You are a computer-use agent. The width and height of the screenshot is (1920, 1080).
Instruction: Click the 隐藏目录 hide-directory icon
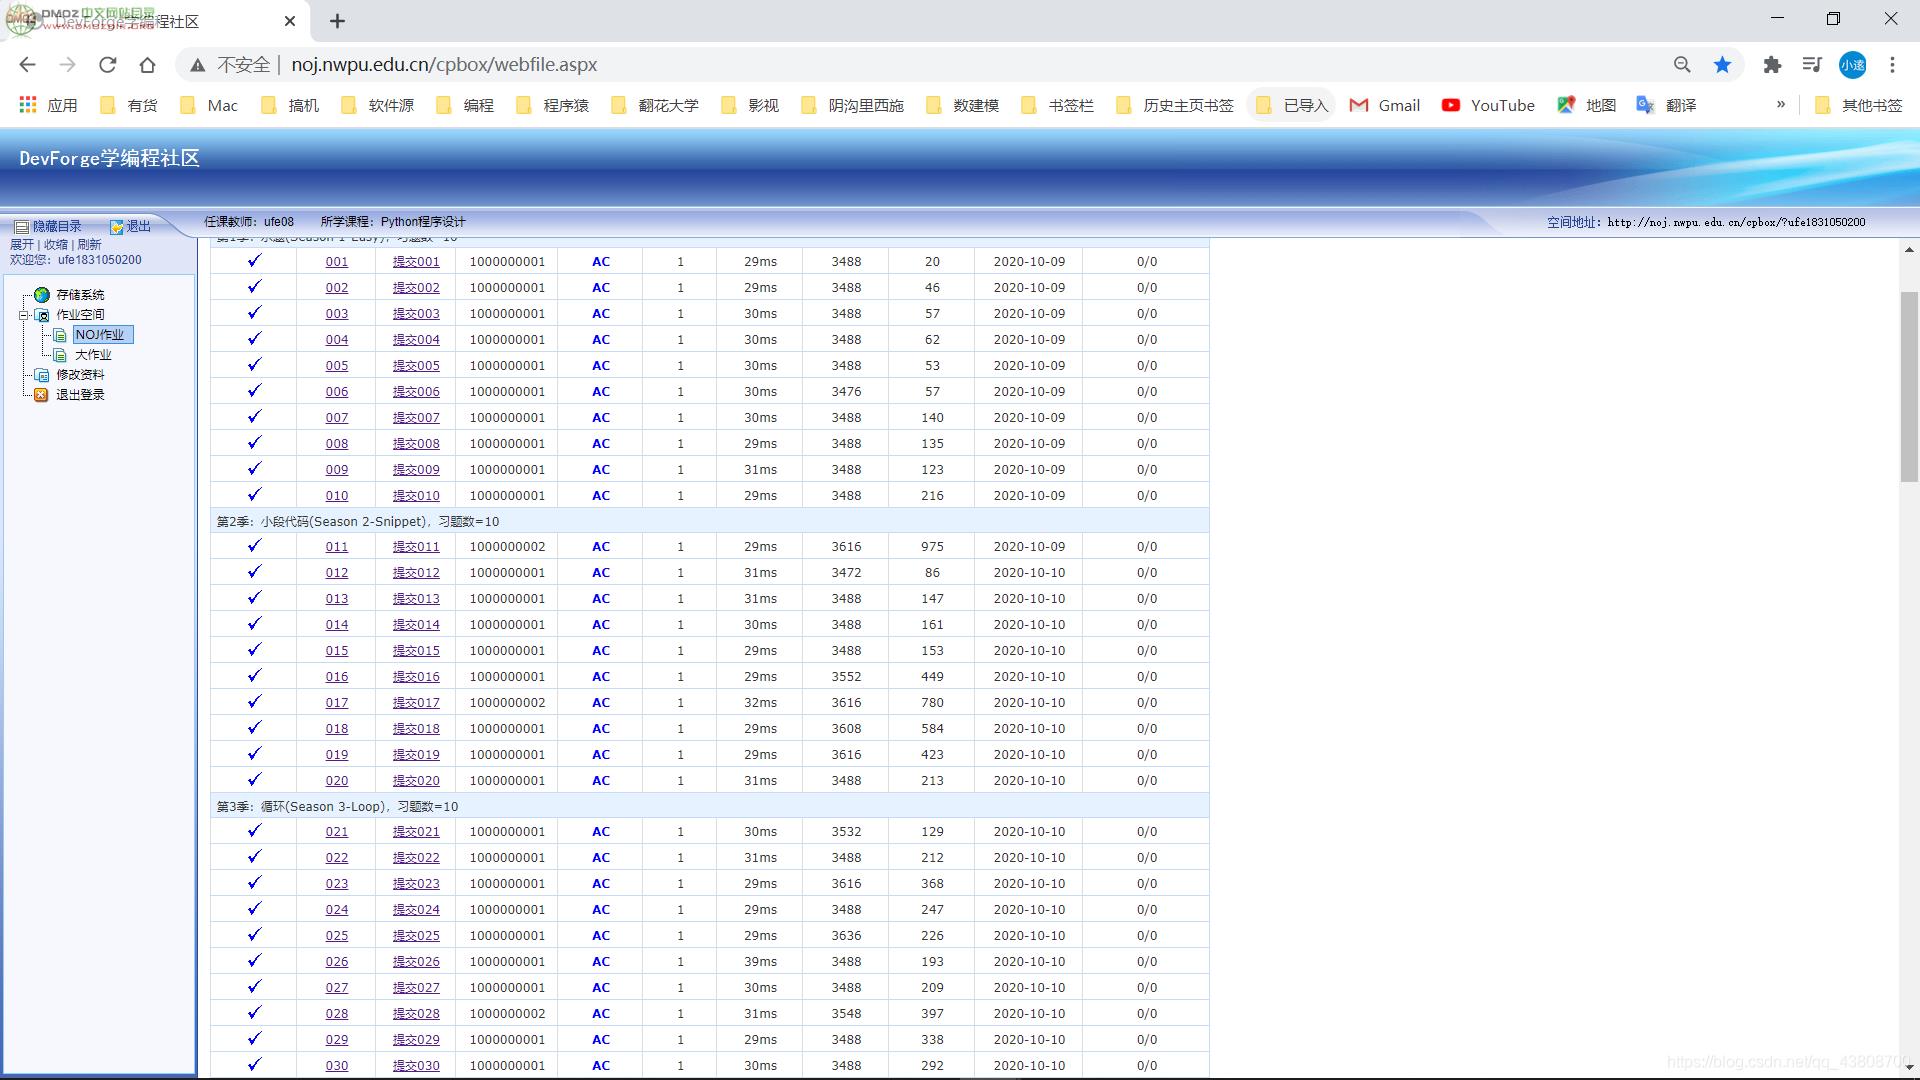point(21,227)
